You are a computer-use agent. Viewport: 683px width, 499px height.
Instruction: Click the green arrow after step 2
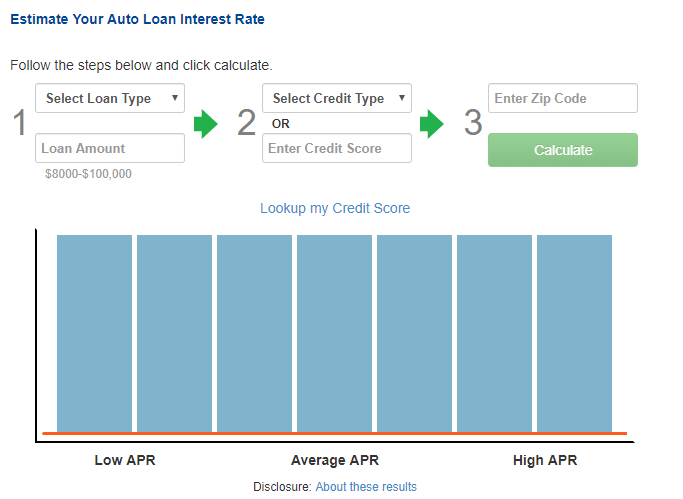click(x=432, y=124)
